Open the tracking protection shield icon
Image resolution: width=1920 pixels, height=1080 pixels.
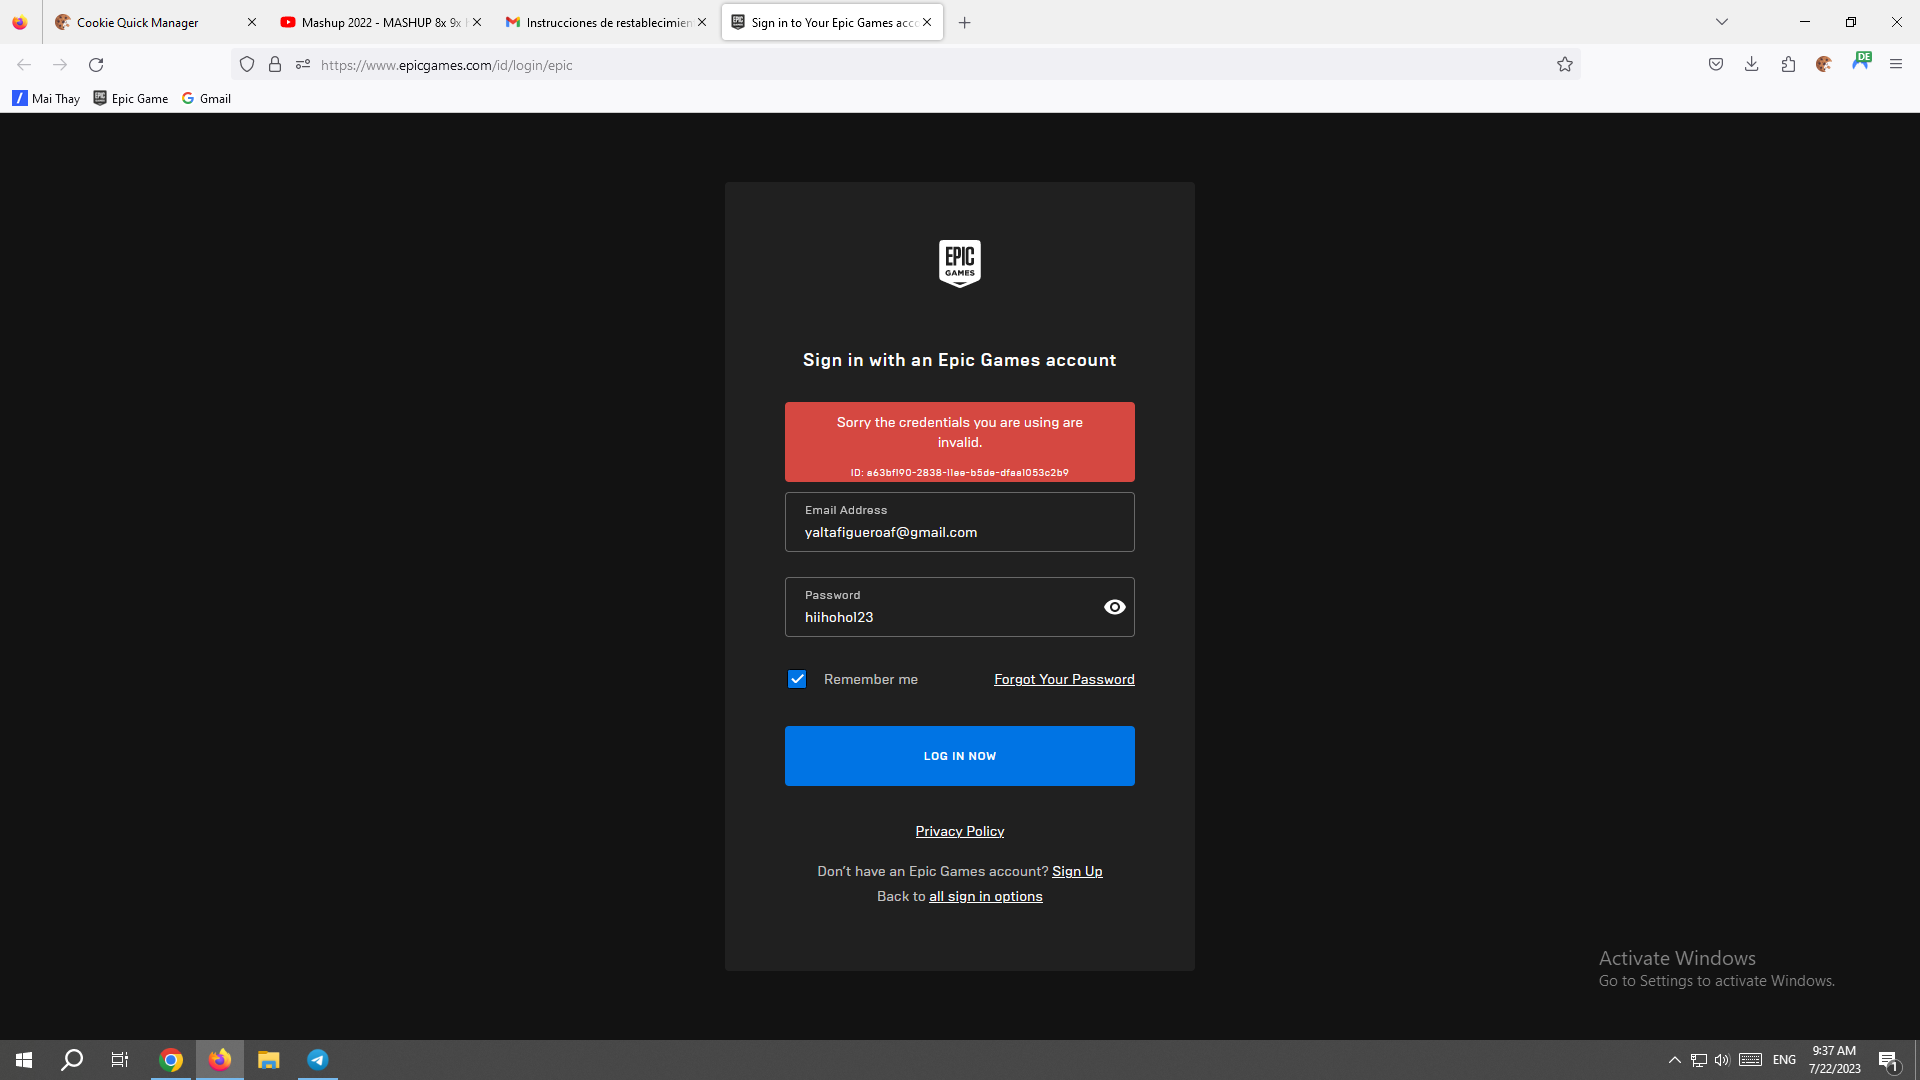247,65
